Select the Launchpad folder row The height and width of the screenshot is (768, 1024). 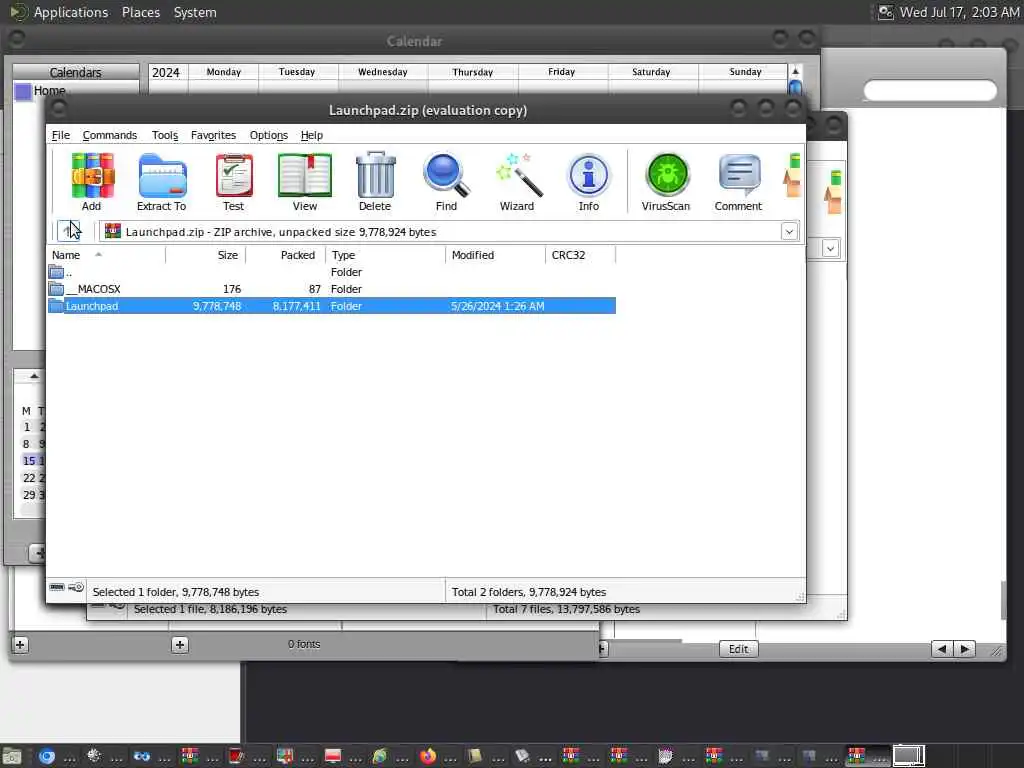332,306
